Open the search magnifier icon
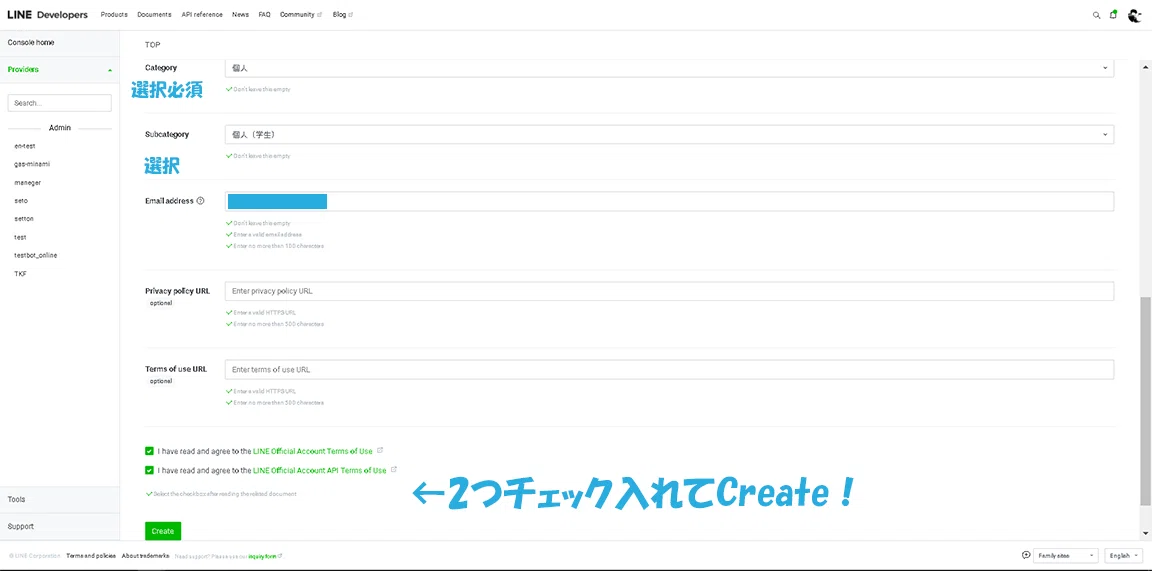 pos(1096,15)
